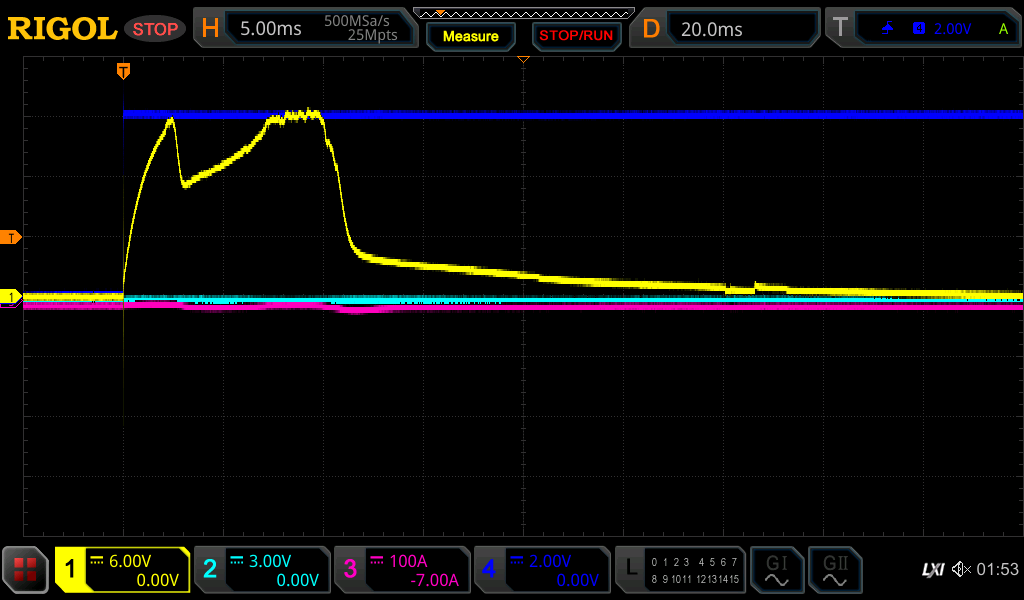This screenshot has width=1024, height=600.
Task: Toggle channel 1 with 6.00V scale
Action: pyautogui.click(x=122, y=570)
